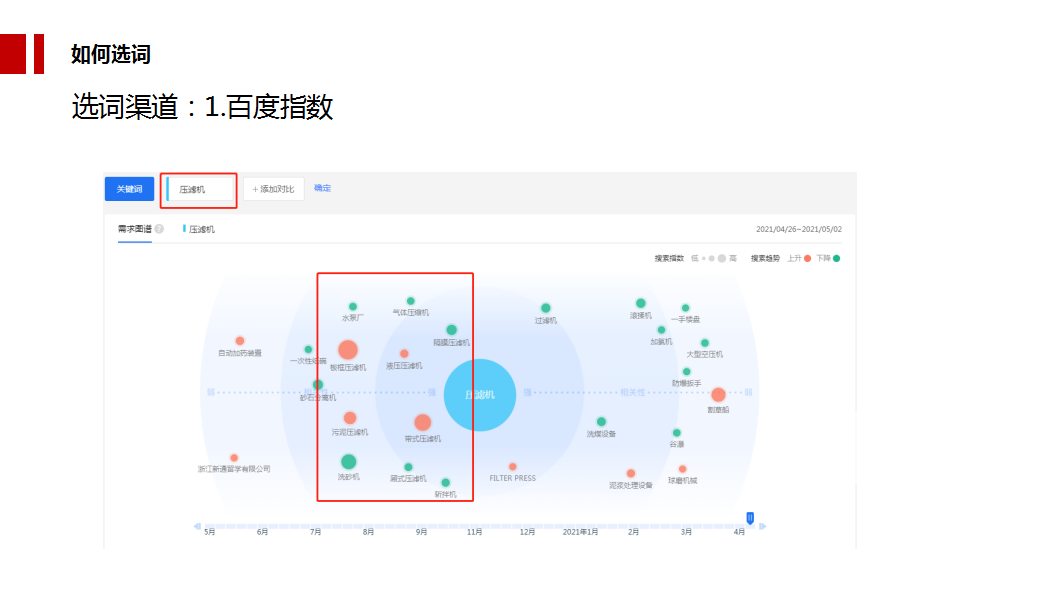The width and height of the screenshot is (1055, 592).
Task: Click the blue 关键词 button
Action: pyautogui.click(x=129, y=189)
